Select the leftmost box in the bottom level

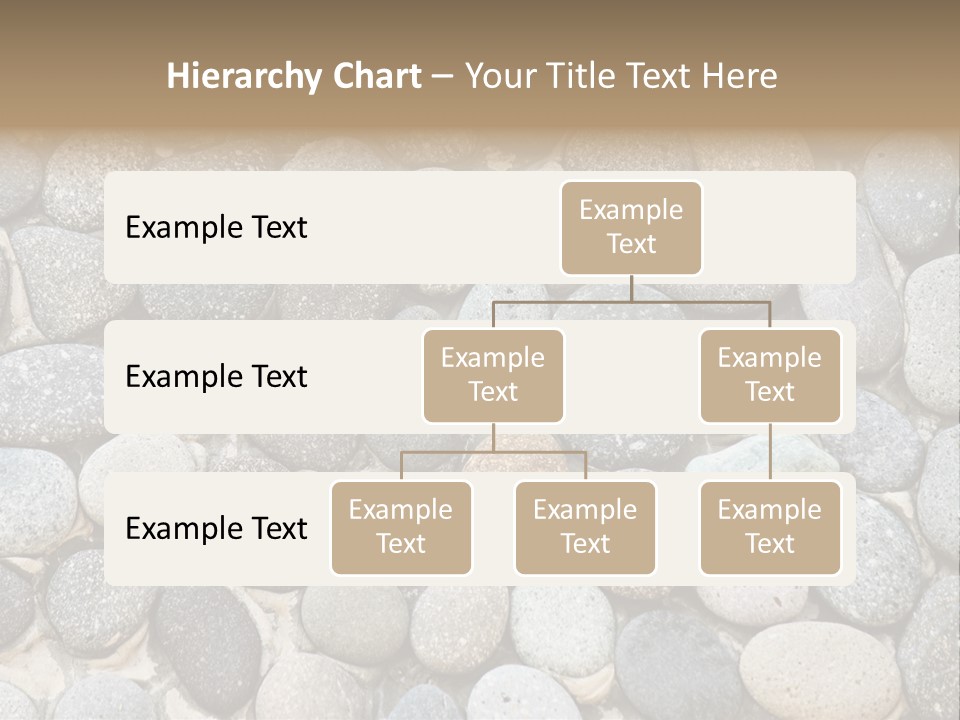click(401, 528)
